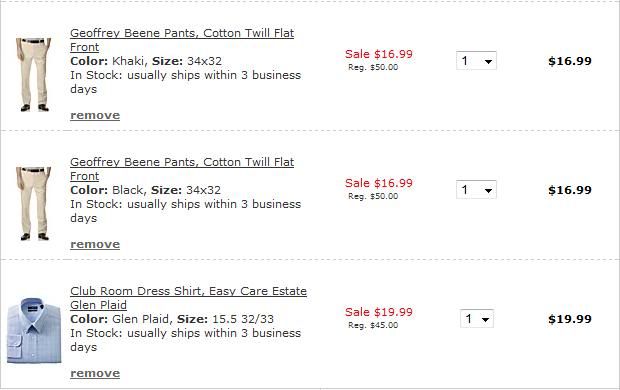Click bold $16.99 total on Black pants row
This screenshot has height=390, width=620.
click(570, 190)
